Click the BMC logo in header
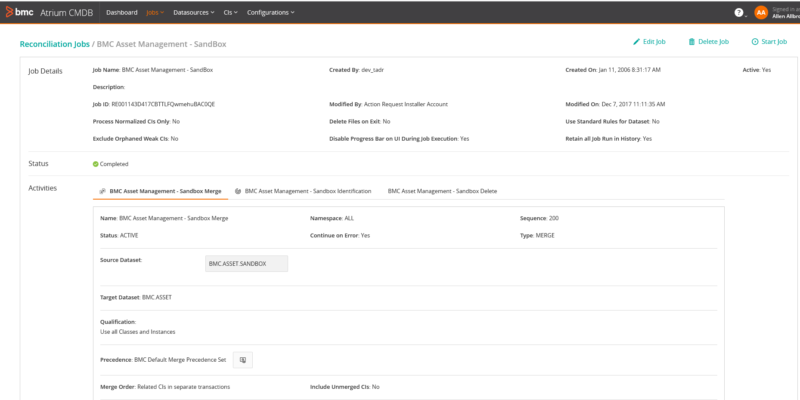 [x=19, y=13]
